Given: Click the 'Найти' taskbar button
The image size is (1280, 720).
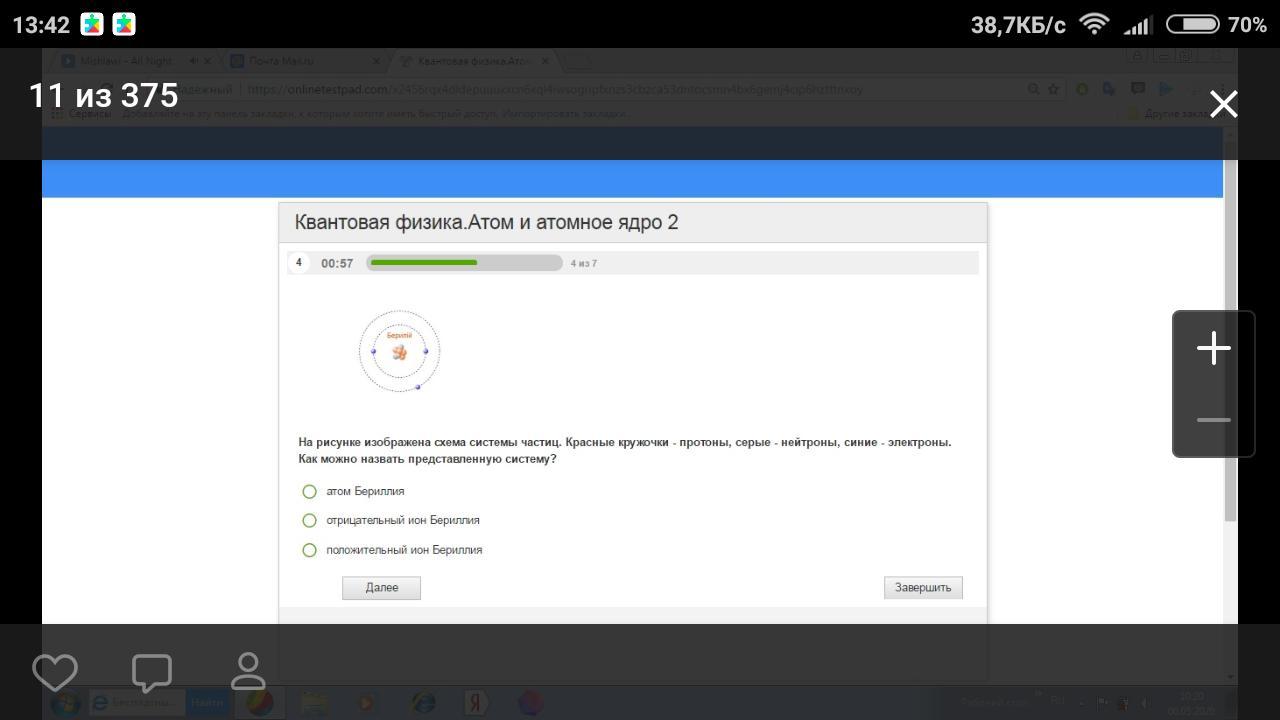Looking at the screenshot, I should click(x=207, y=703).
